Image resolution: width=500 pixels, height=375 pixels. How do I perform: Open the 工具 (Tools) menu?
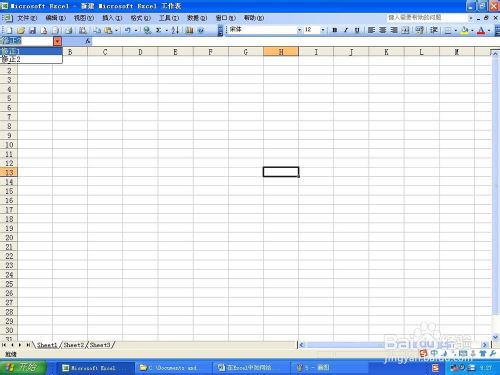(x=169, y=18)
